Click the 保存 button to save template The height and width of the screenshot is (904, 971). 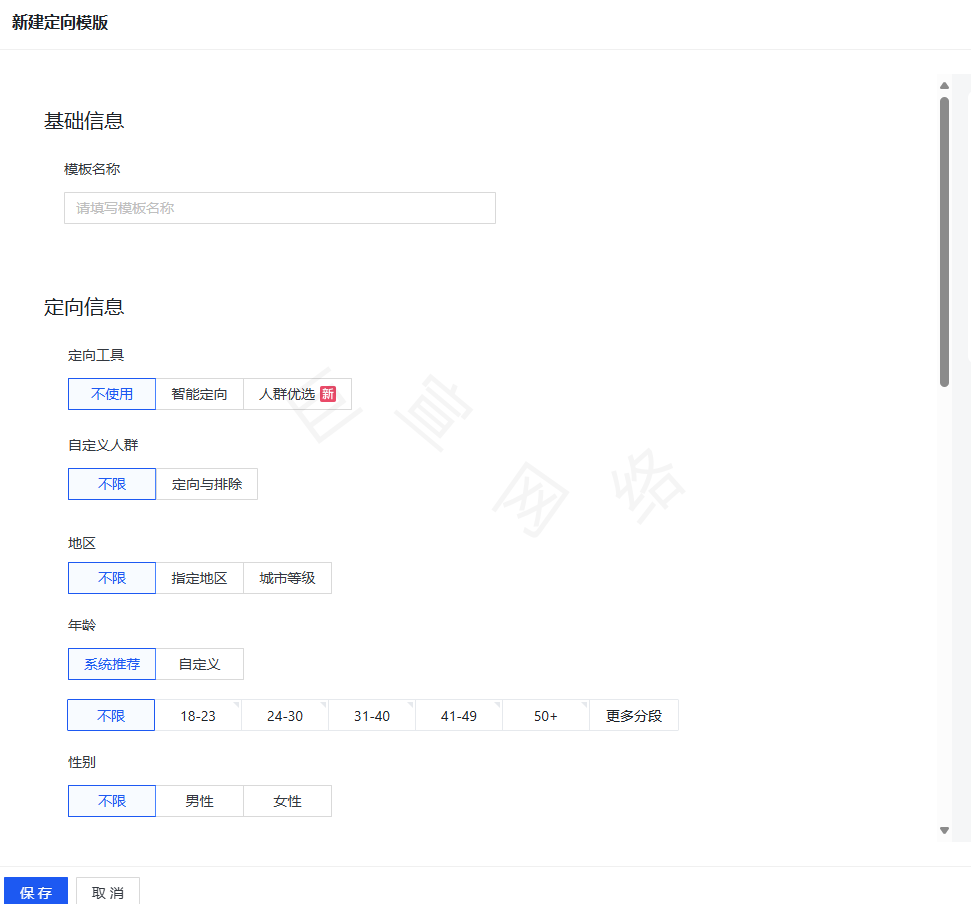35,891
